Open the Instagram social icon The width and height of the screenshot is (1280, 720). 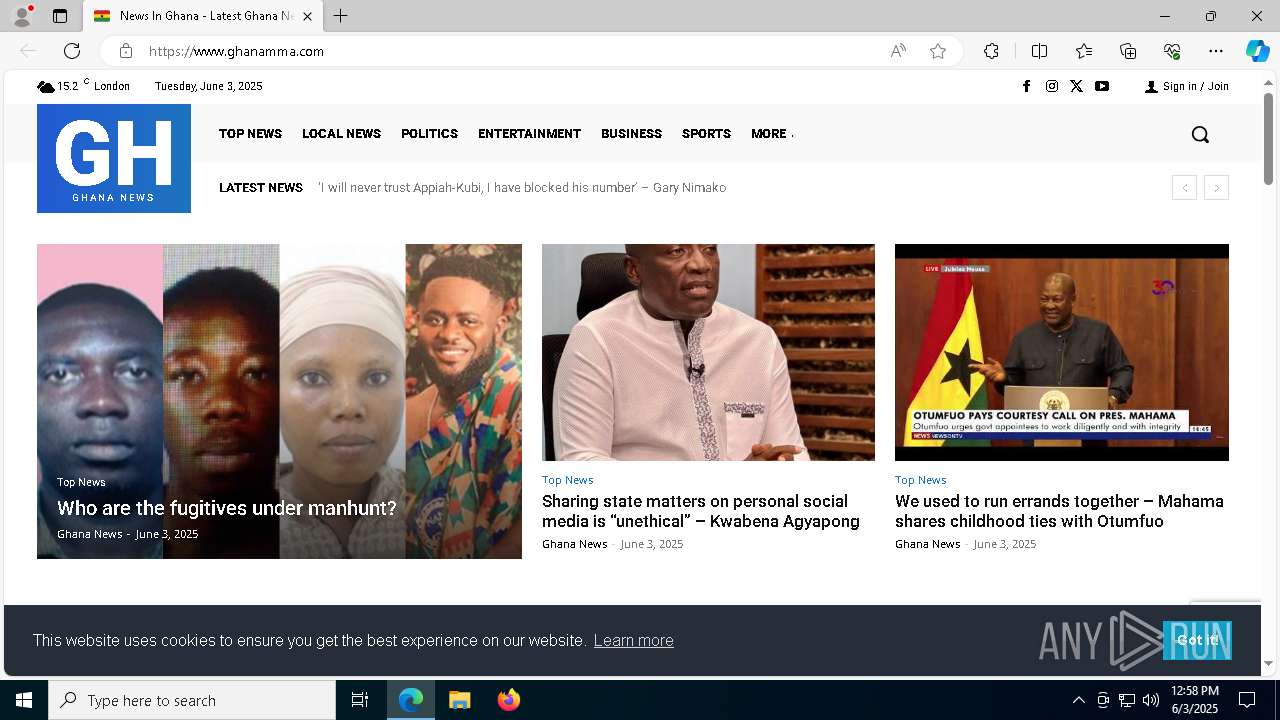pos(1052,86)
